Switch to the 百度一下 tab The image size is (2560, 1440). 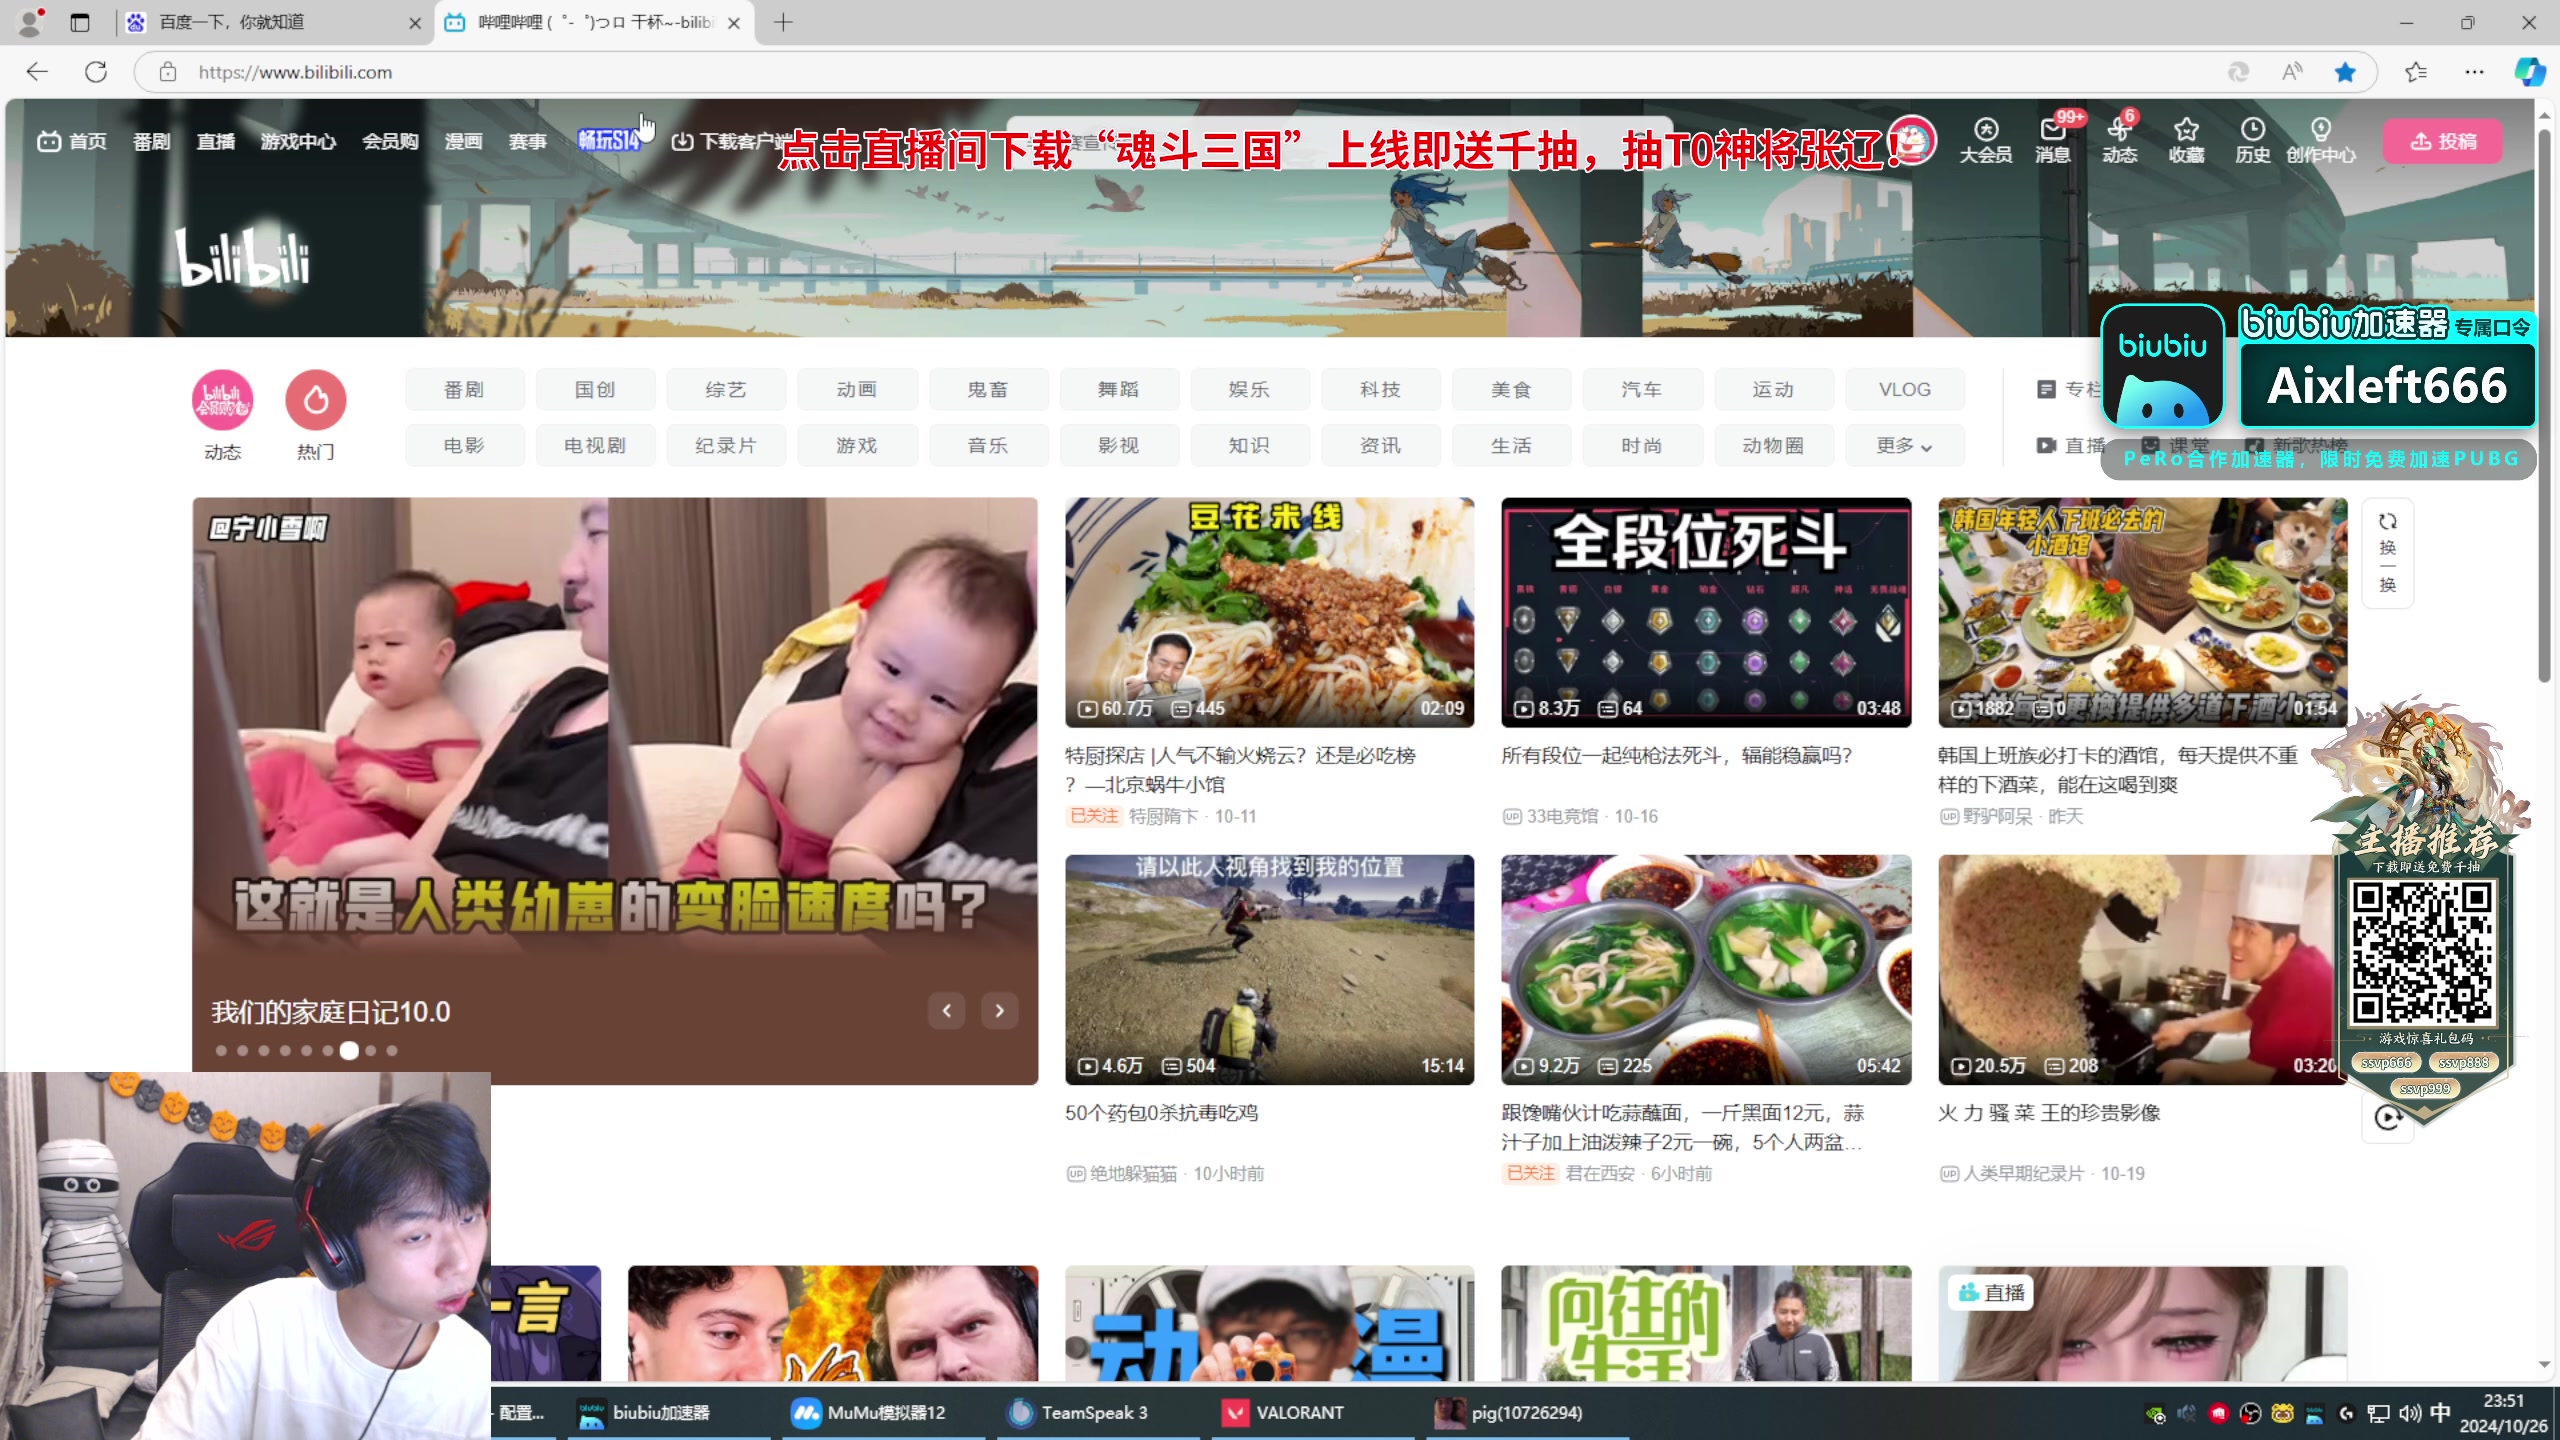tap(275, 22)
